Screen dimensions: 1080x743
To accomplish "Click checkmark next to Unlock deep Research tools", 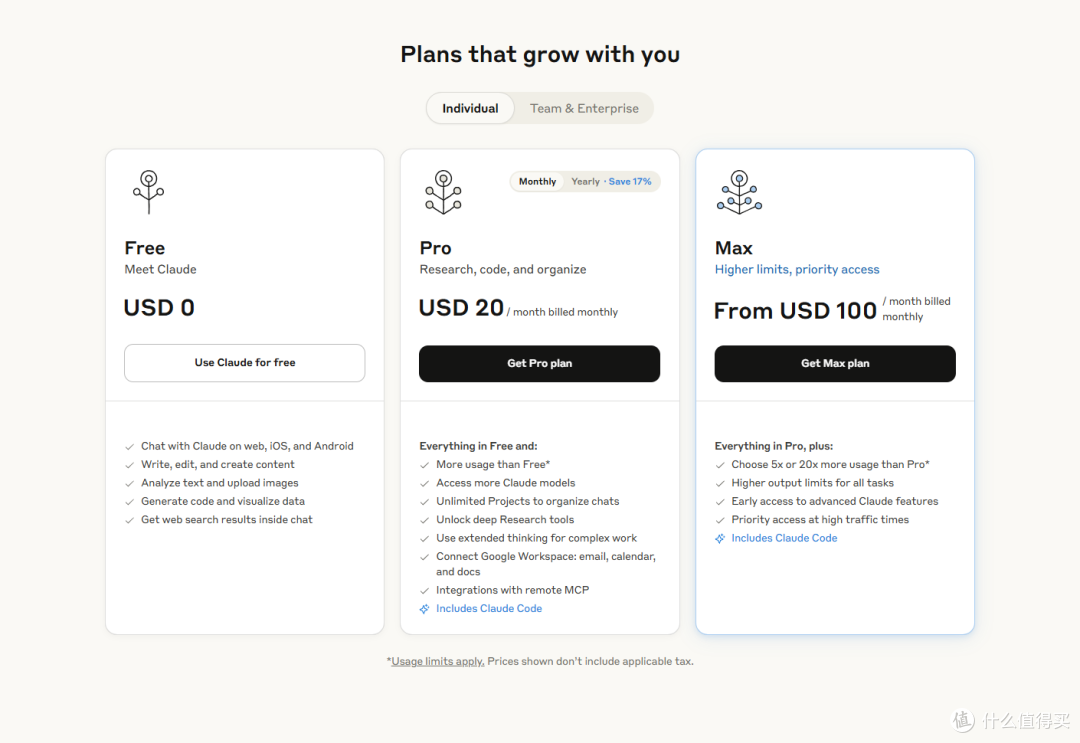I will 424,521.
